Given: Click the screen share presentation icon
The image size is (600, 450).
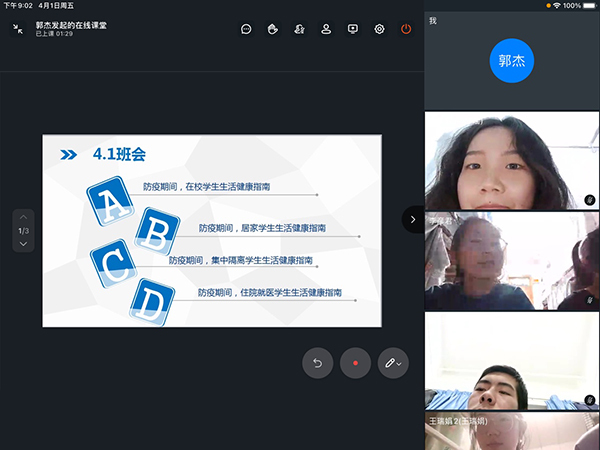Looking at the screenshot, I should click(353, 29).
